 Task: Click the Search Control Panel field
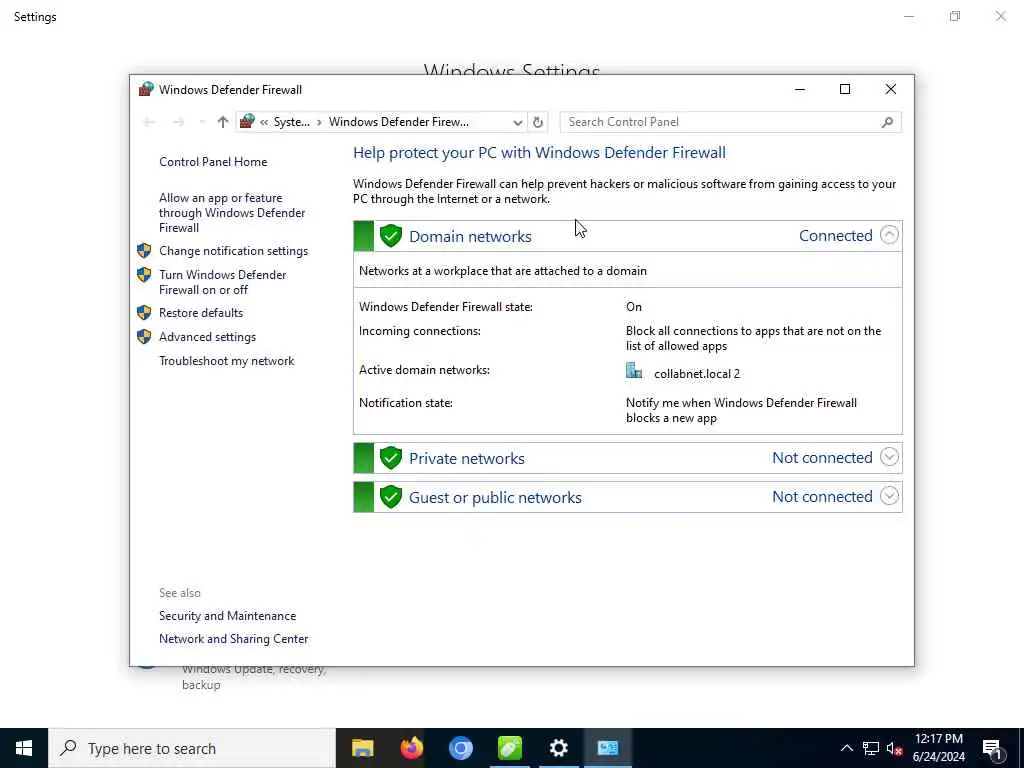(x=730, y=122)
